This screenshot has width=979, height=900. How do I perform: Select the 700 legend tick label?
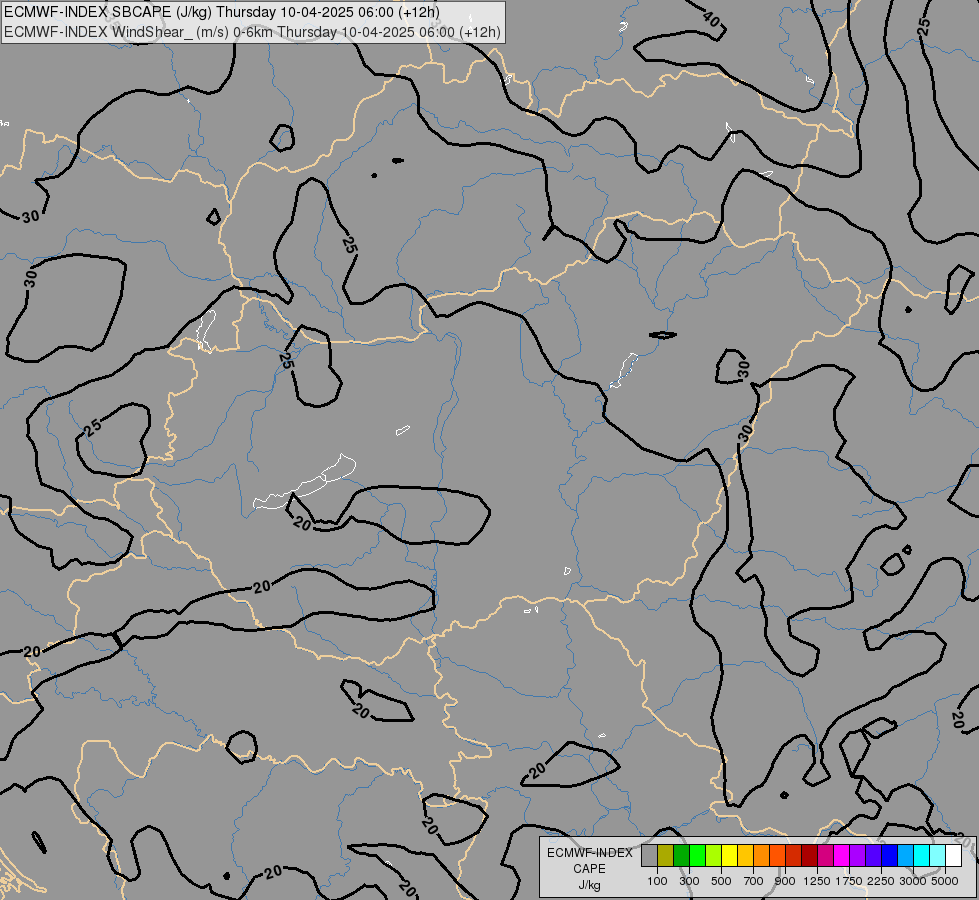(x=754, y=881)
